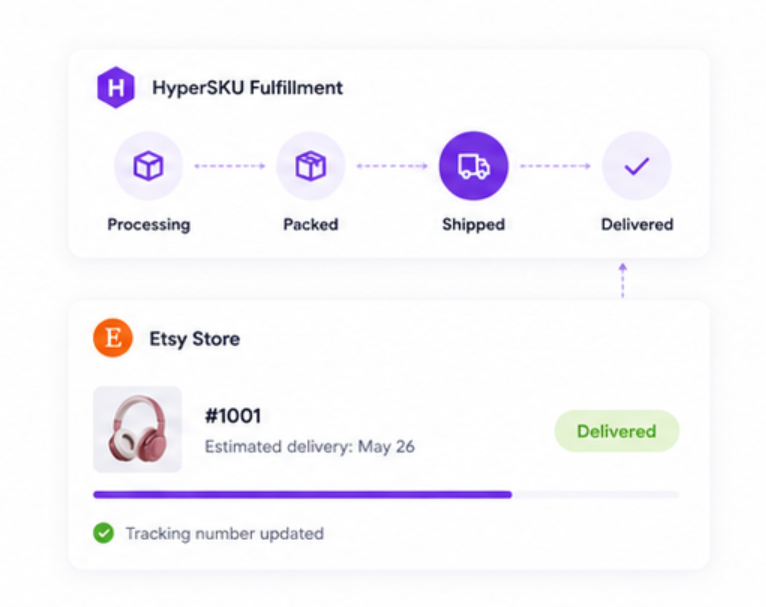
Task: Click the green Delivered status badge
Action: click(x=617, y=431)
